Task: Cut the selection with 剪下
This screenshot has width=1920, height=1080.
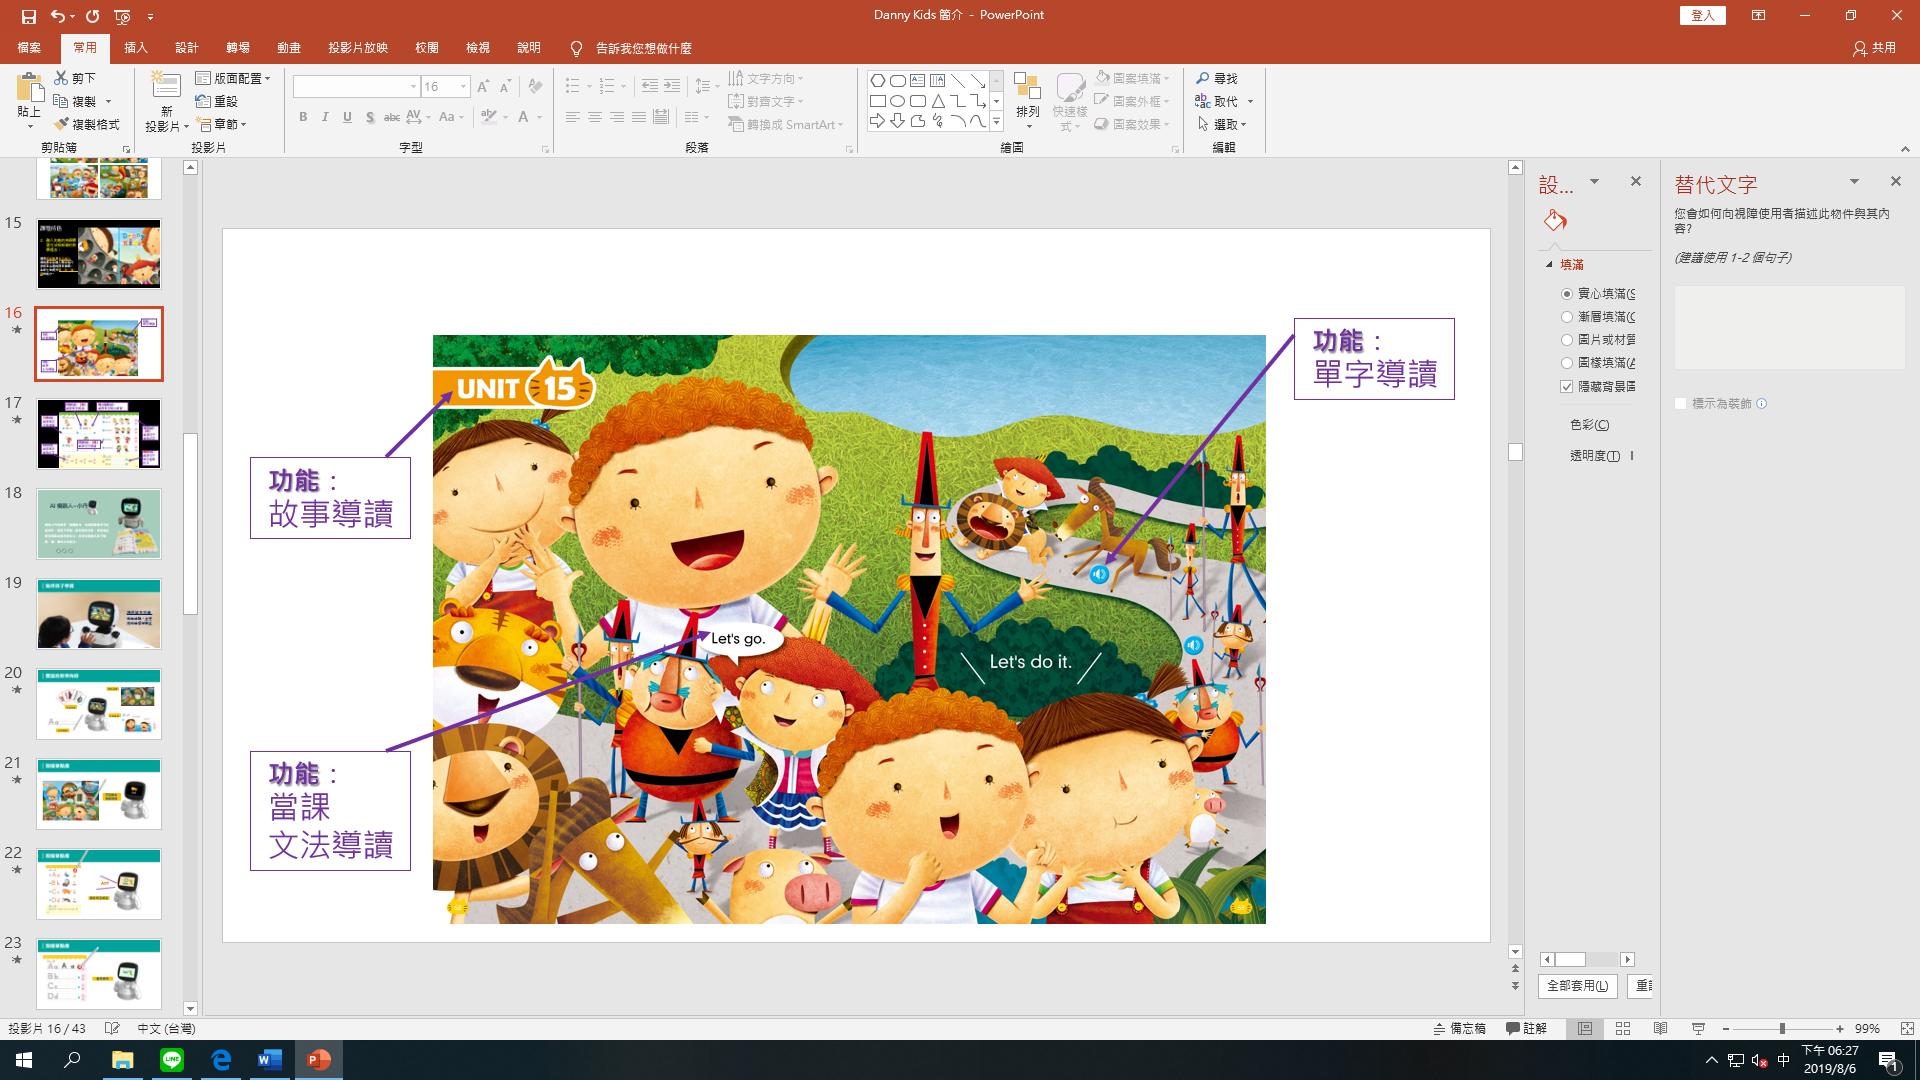Action: (76, 78)
